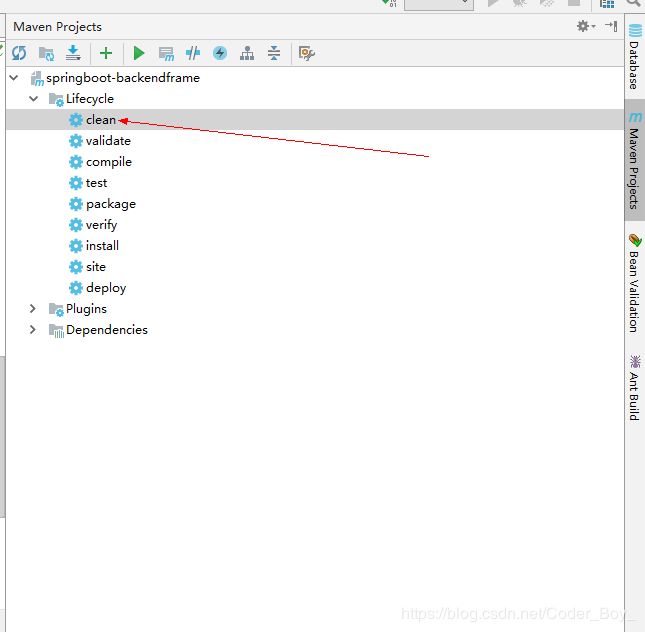
Task: Toggle offline mode icon
Action: 193,53
